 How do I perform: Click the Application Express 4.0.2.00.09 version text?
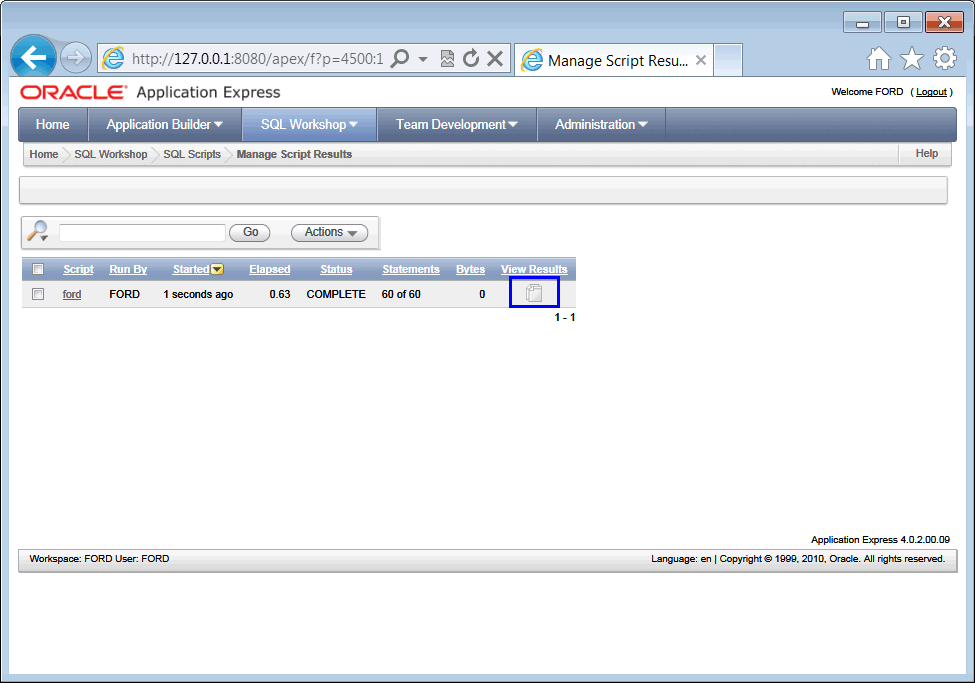[880, 539]
